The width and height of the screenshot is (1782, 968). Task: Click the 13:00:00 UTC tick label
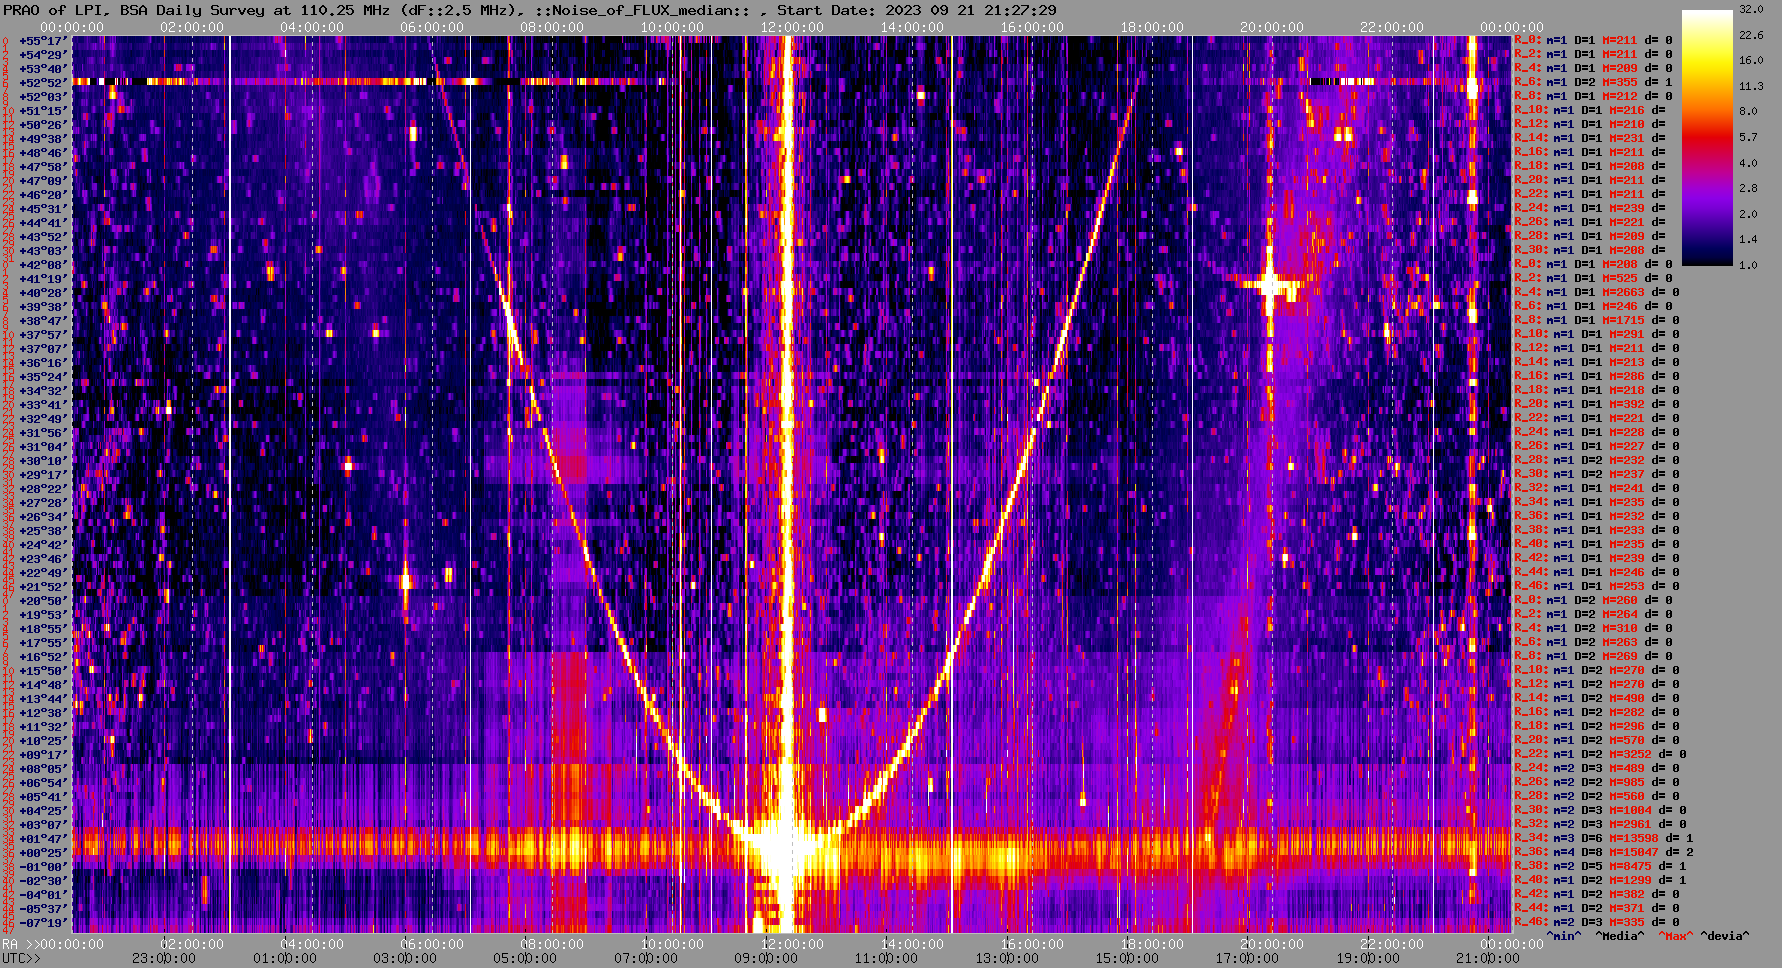[x=1005, y=958]
